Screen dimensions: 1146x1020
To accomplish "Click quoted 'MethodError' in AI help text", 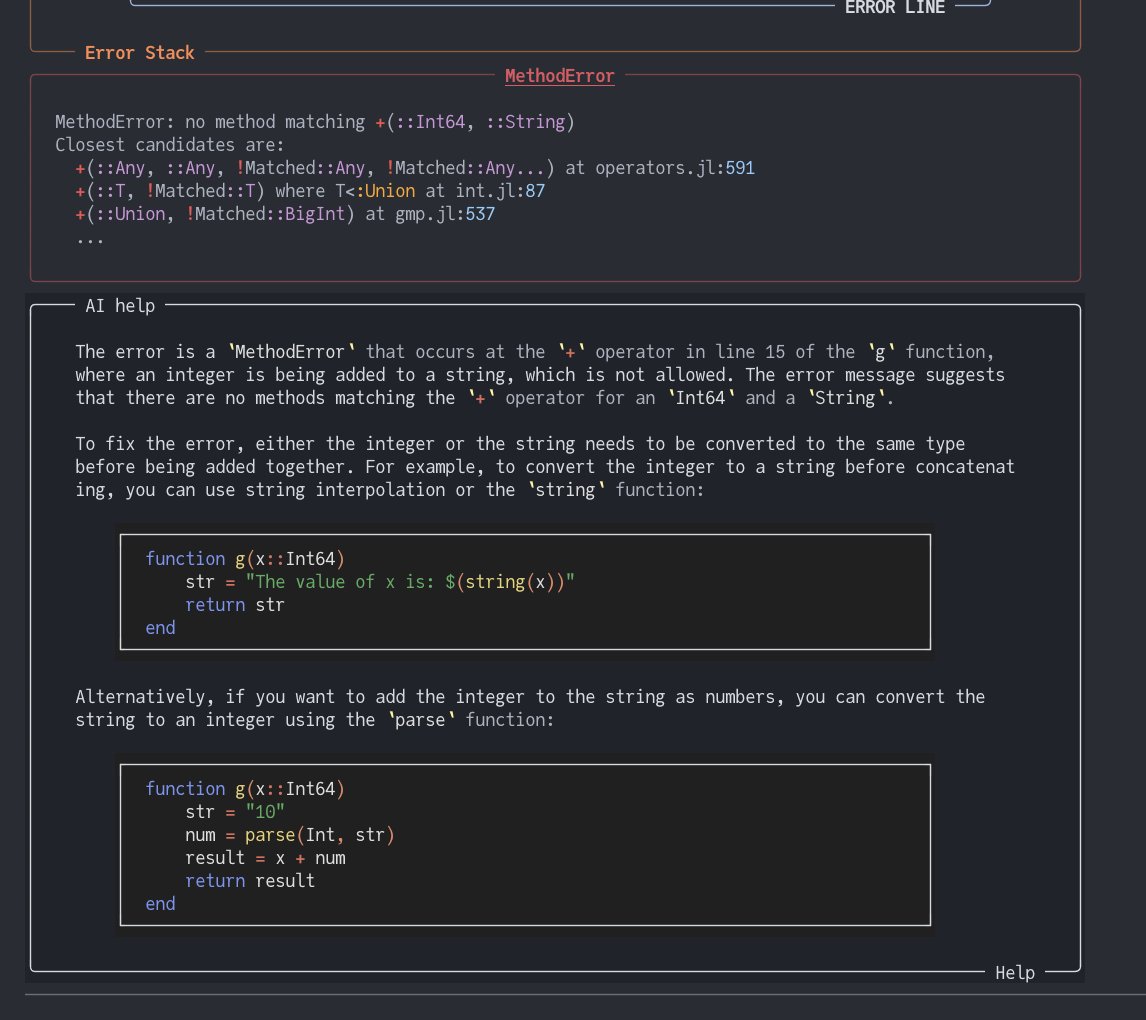I will pyautogui.click(x=290, y=352).
